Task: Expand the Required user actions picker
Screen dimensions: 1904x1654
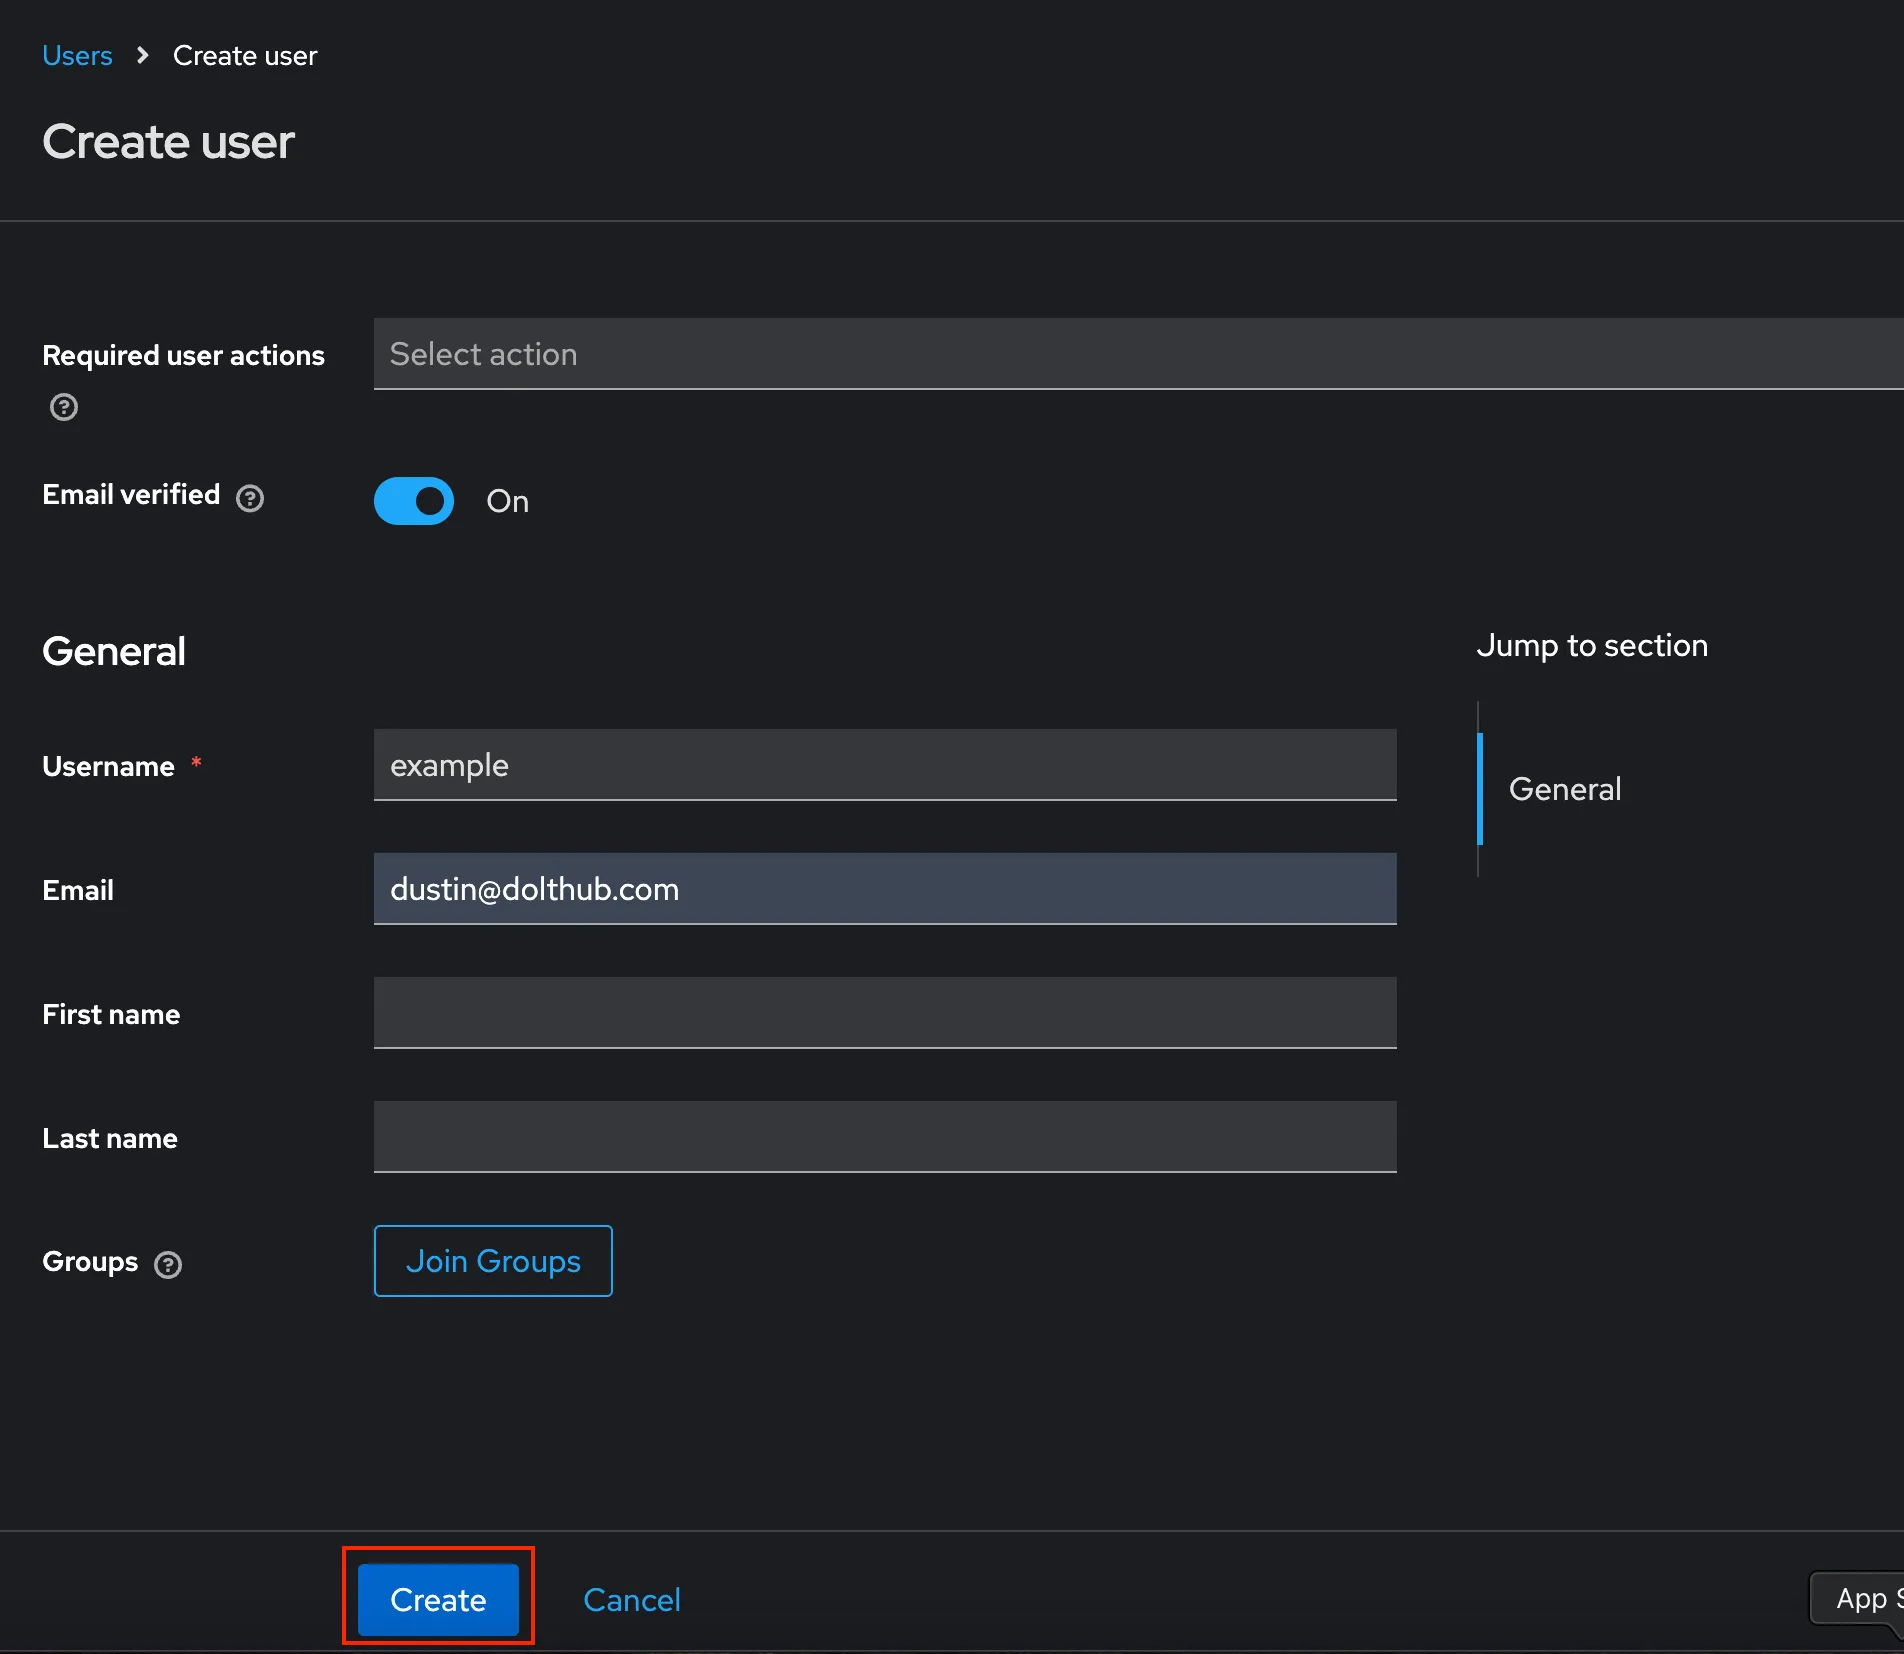Action: coord(900,354)
